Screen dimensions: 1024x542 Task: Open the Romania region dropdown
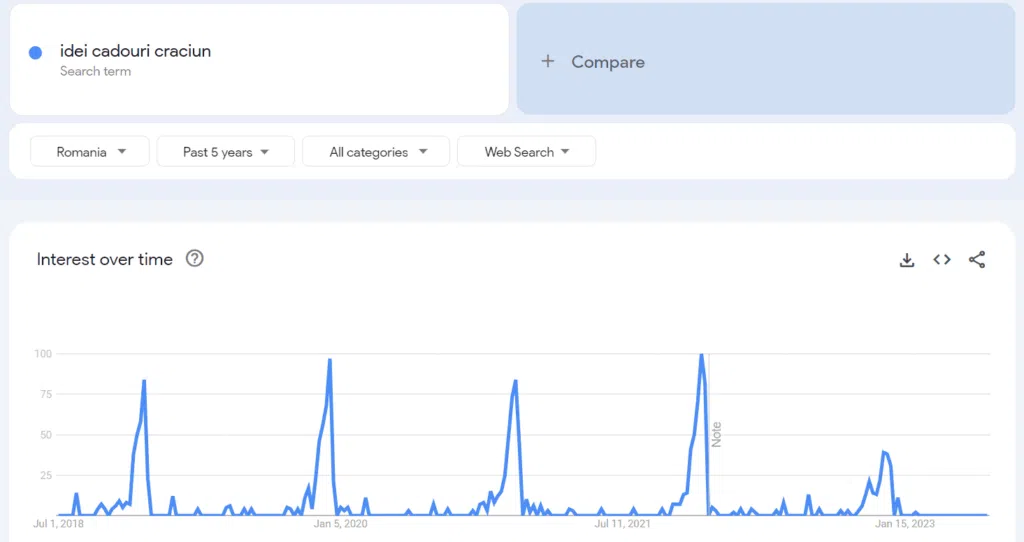coord(90,151)
